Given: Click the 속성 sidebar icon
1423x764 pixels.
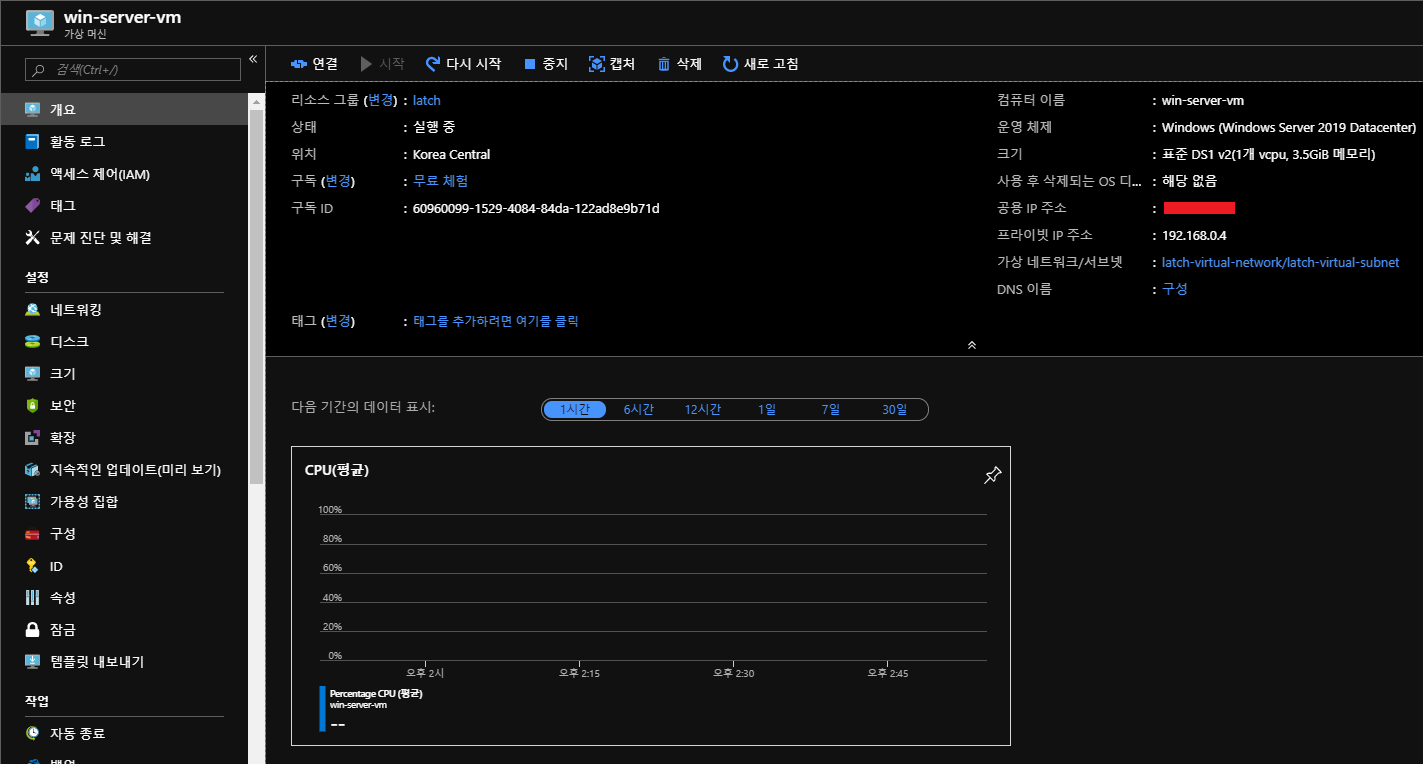Looking at the screenshot, I should [32, 598].
